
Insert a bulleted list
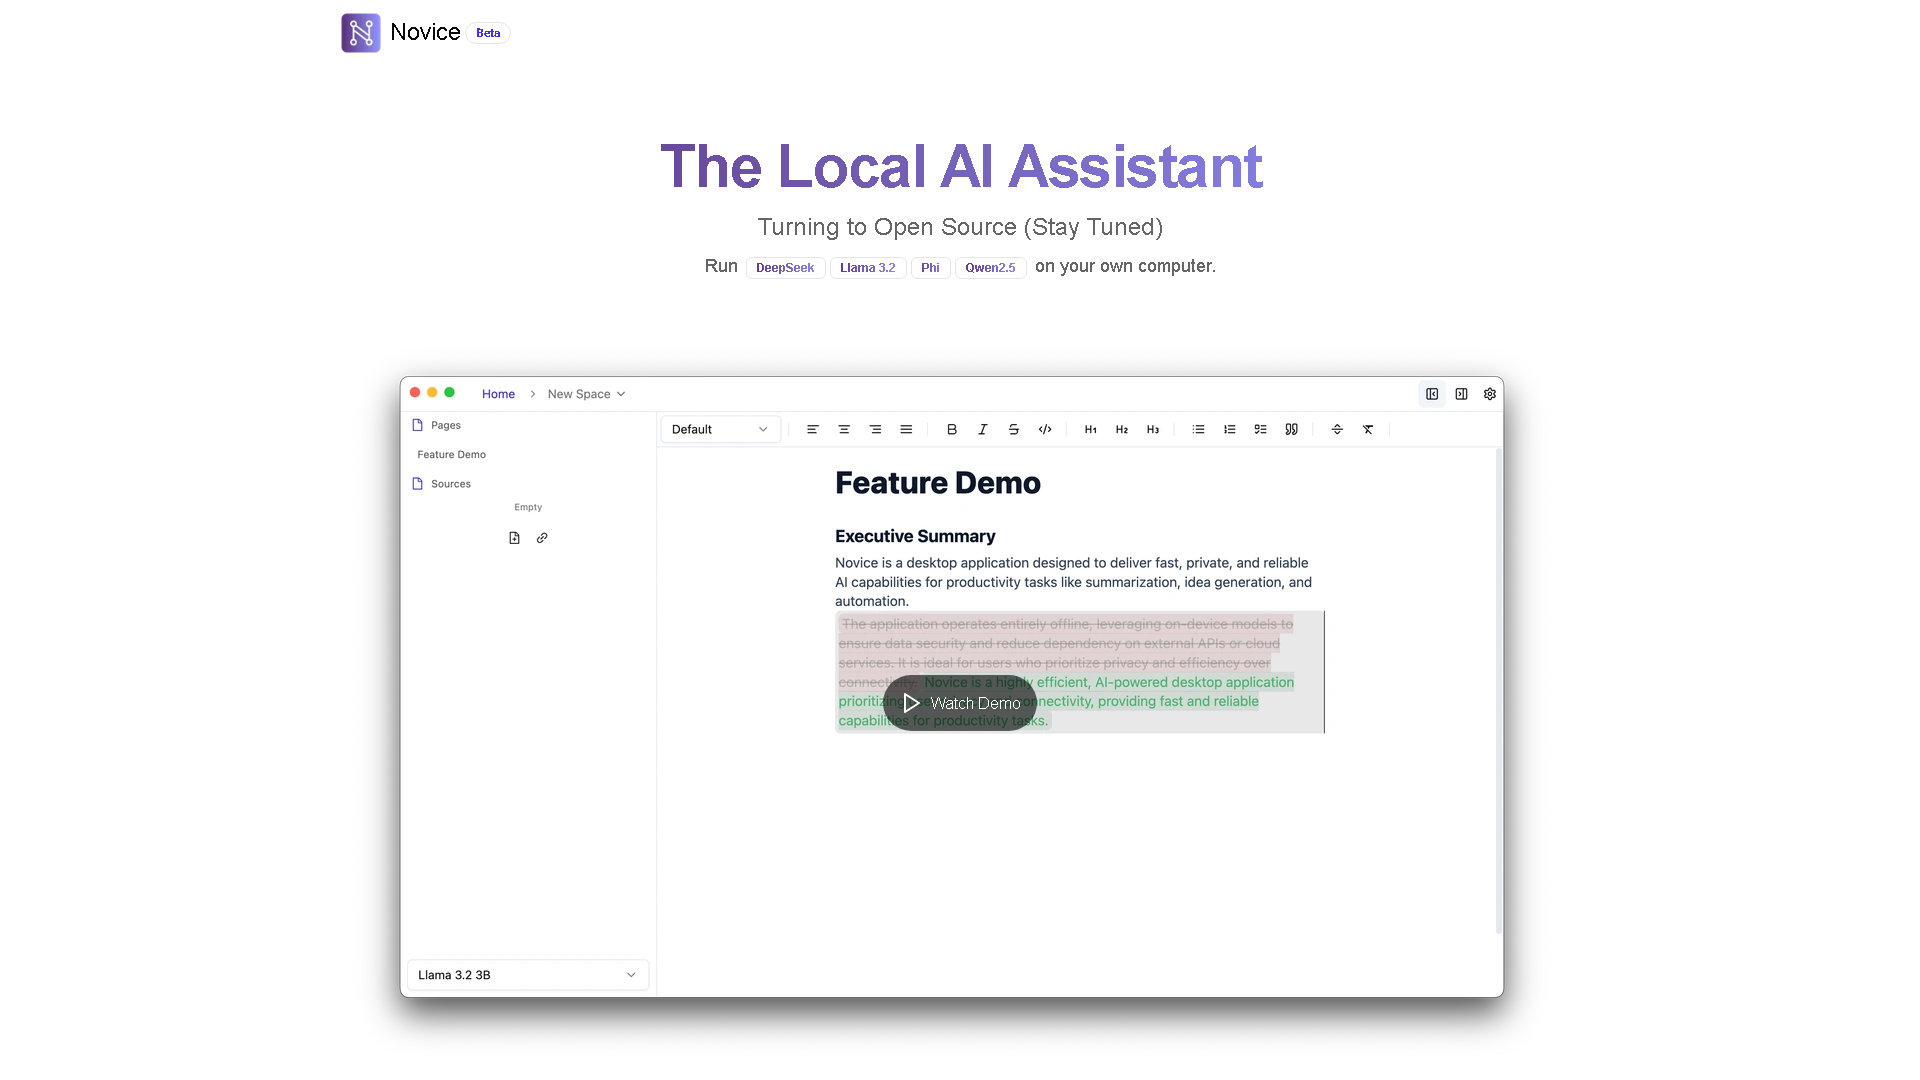click(x=1198, y=429)
